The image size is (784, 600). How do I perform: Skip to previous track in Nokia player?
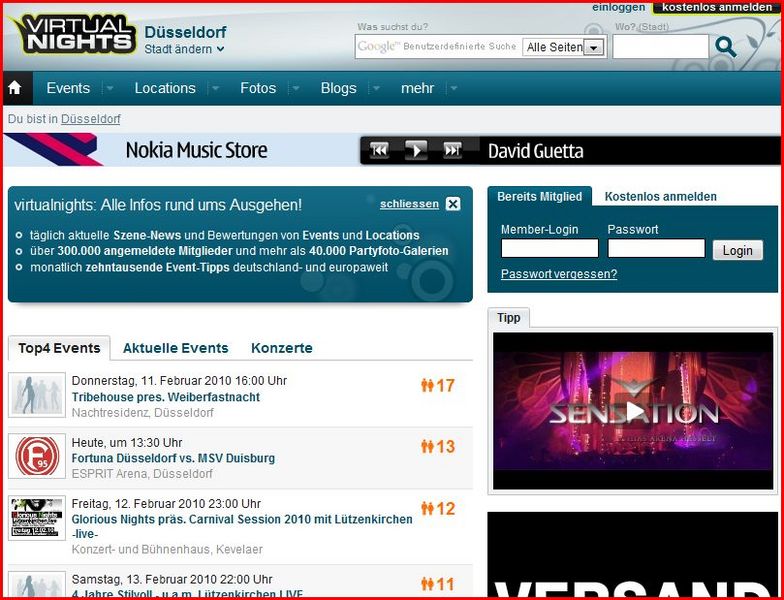click(380, 150)
